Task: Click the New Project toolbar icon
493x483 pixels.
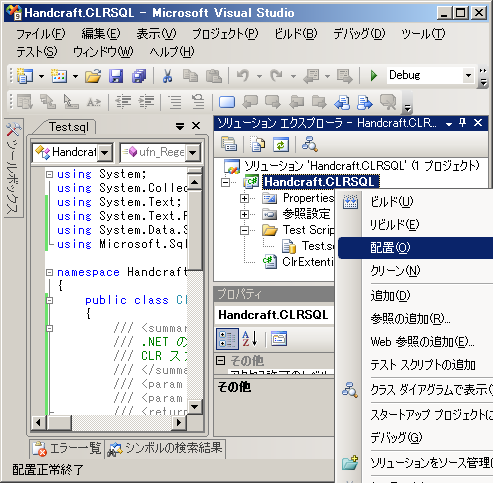Action: (x=25, y=76)
